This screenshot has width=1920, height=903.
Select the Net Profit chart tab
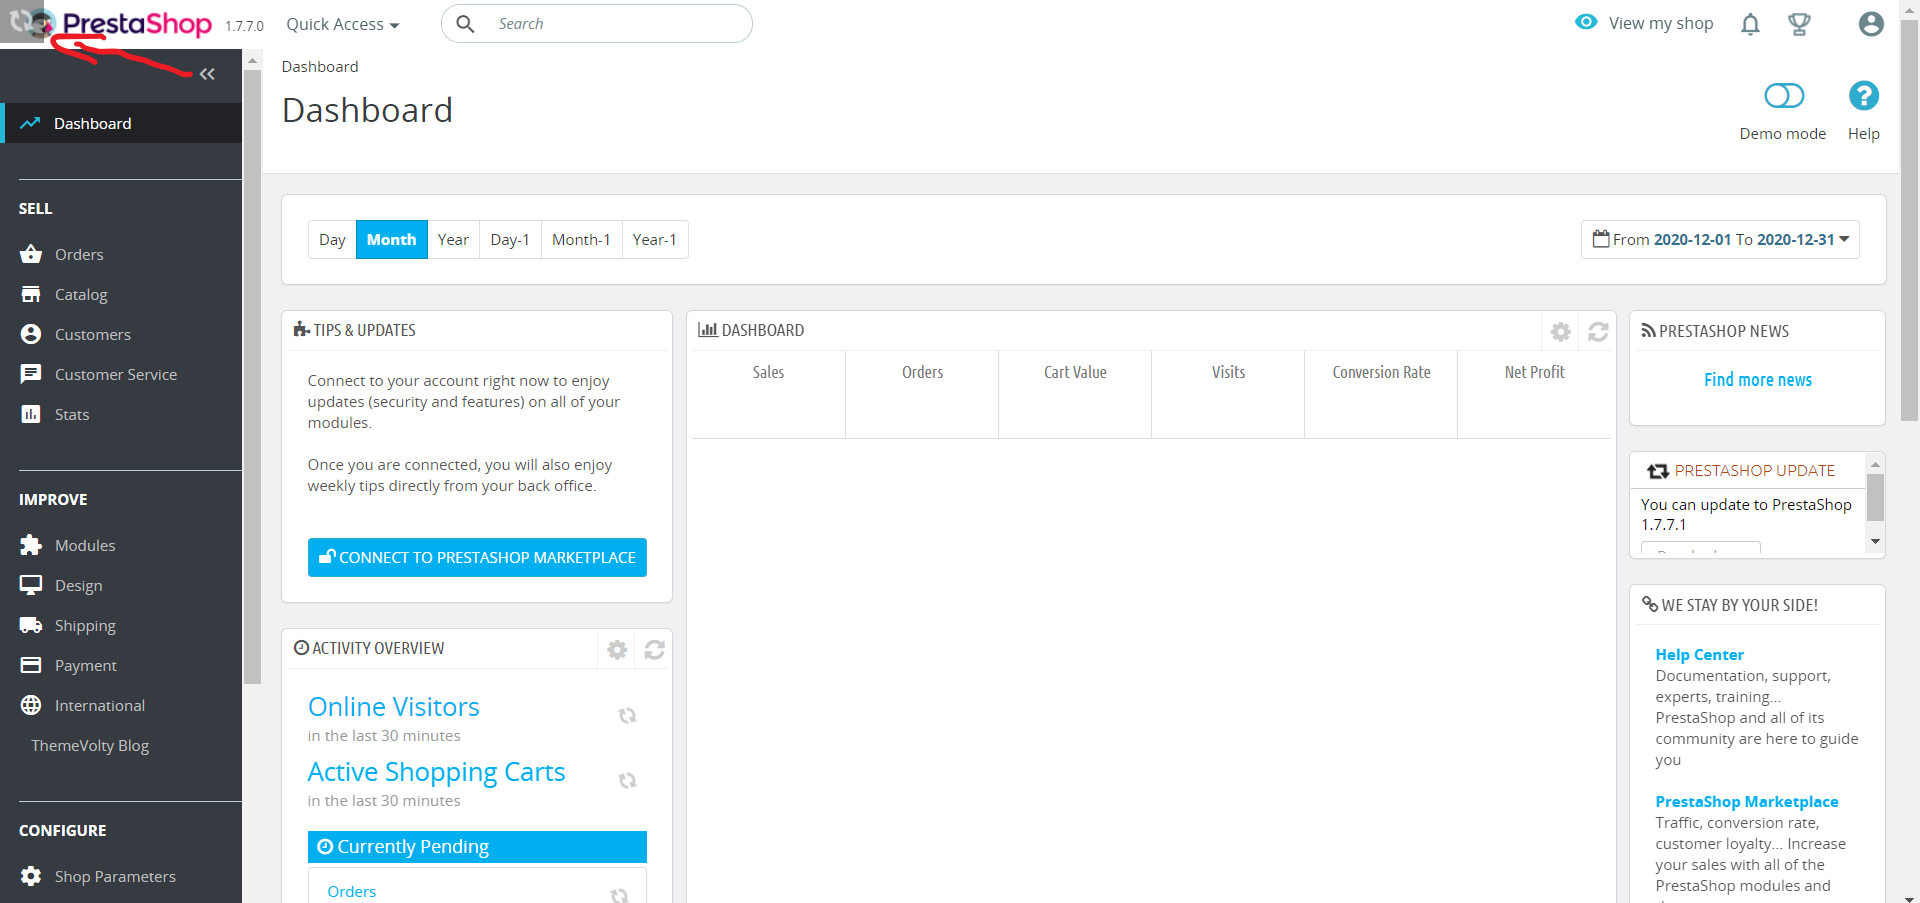pyautogui.click(x=1535, y=394)
